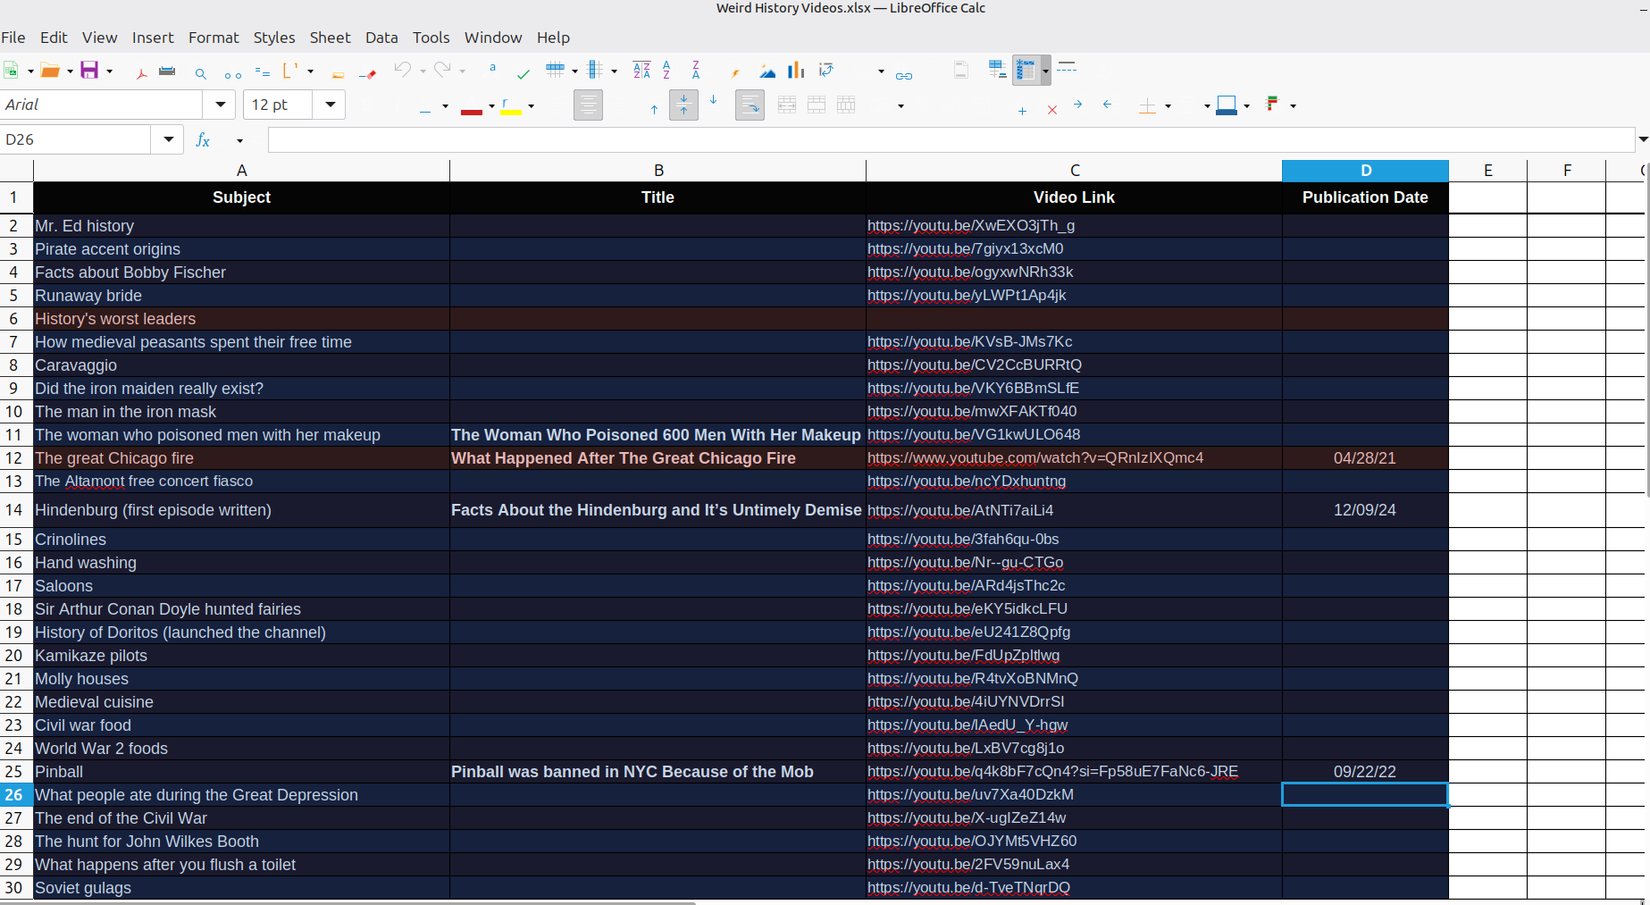Delete a decimal place with red X icon

[x=1052, y=110]
